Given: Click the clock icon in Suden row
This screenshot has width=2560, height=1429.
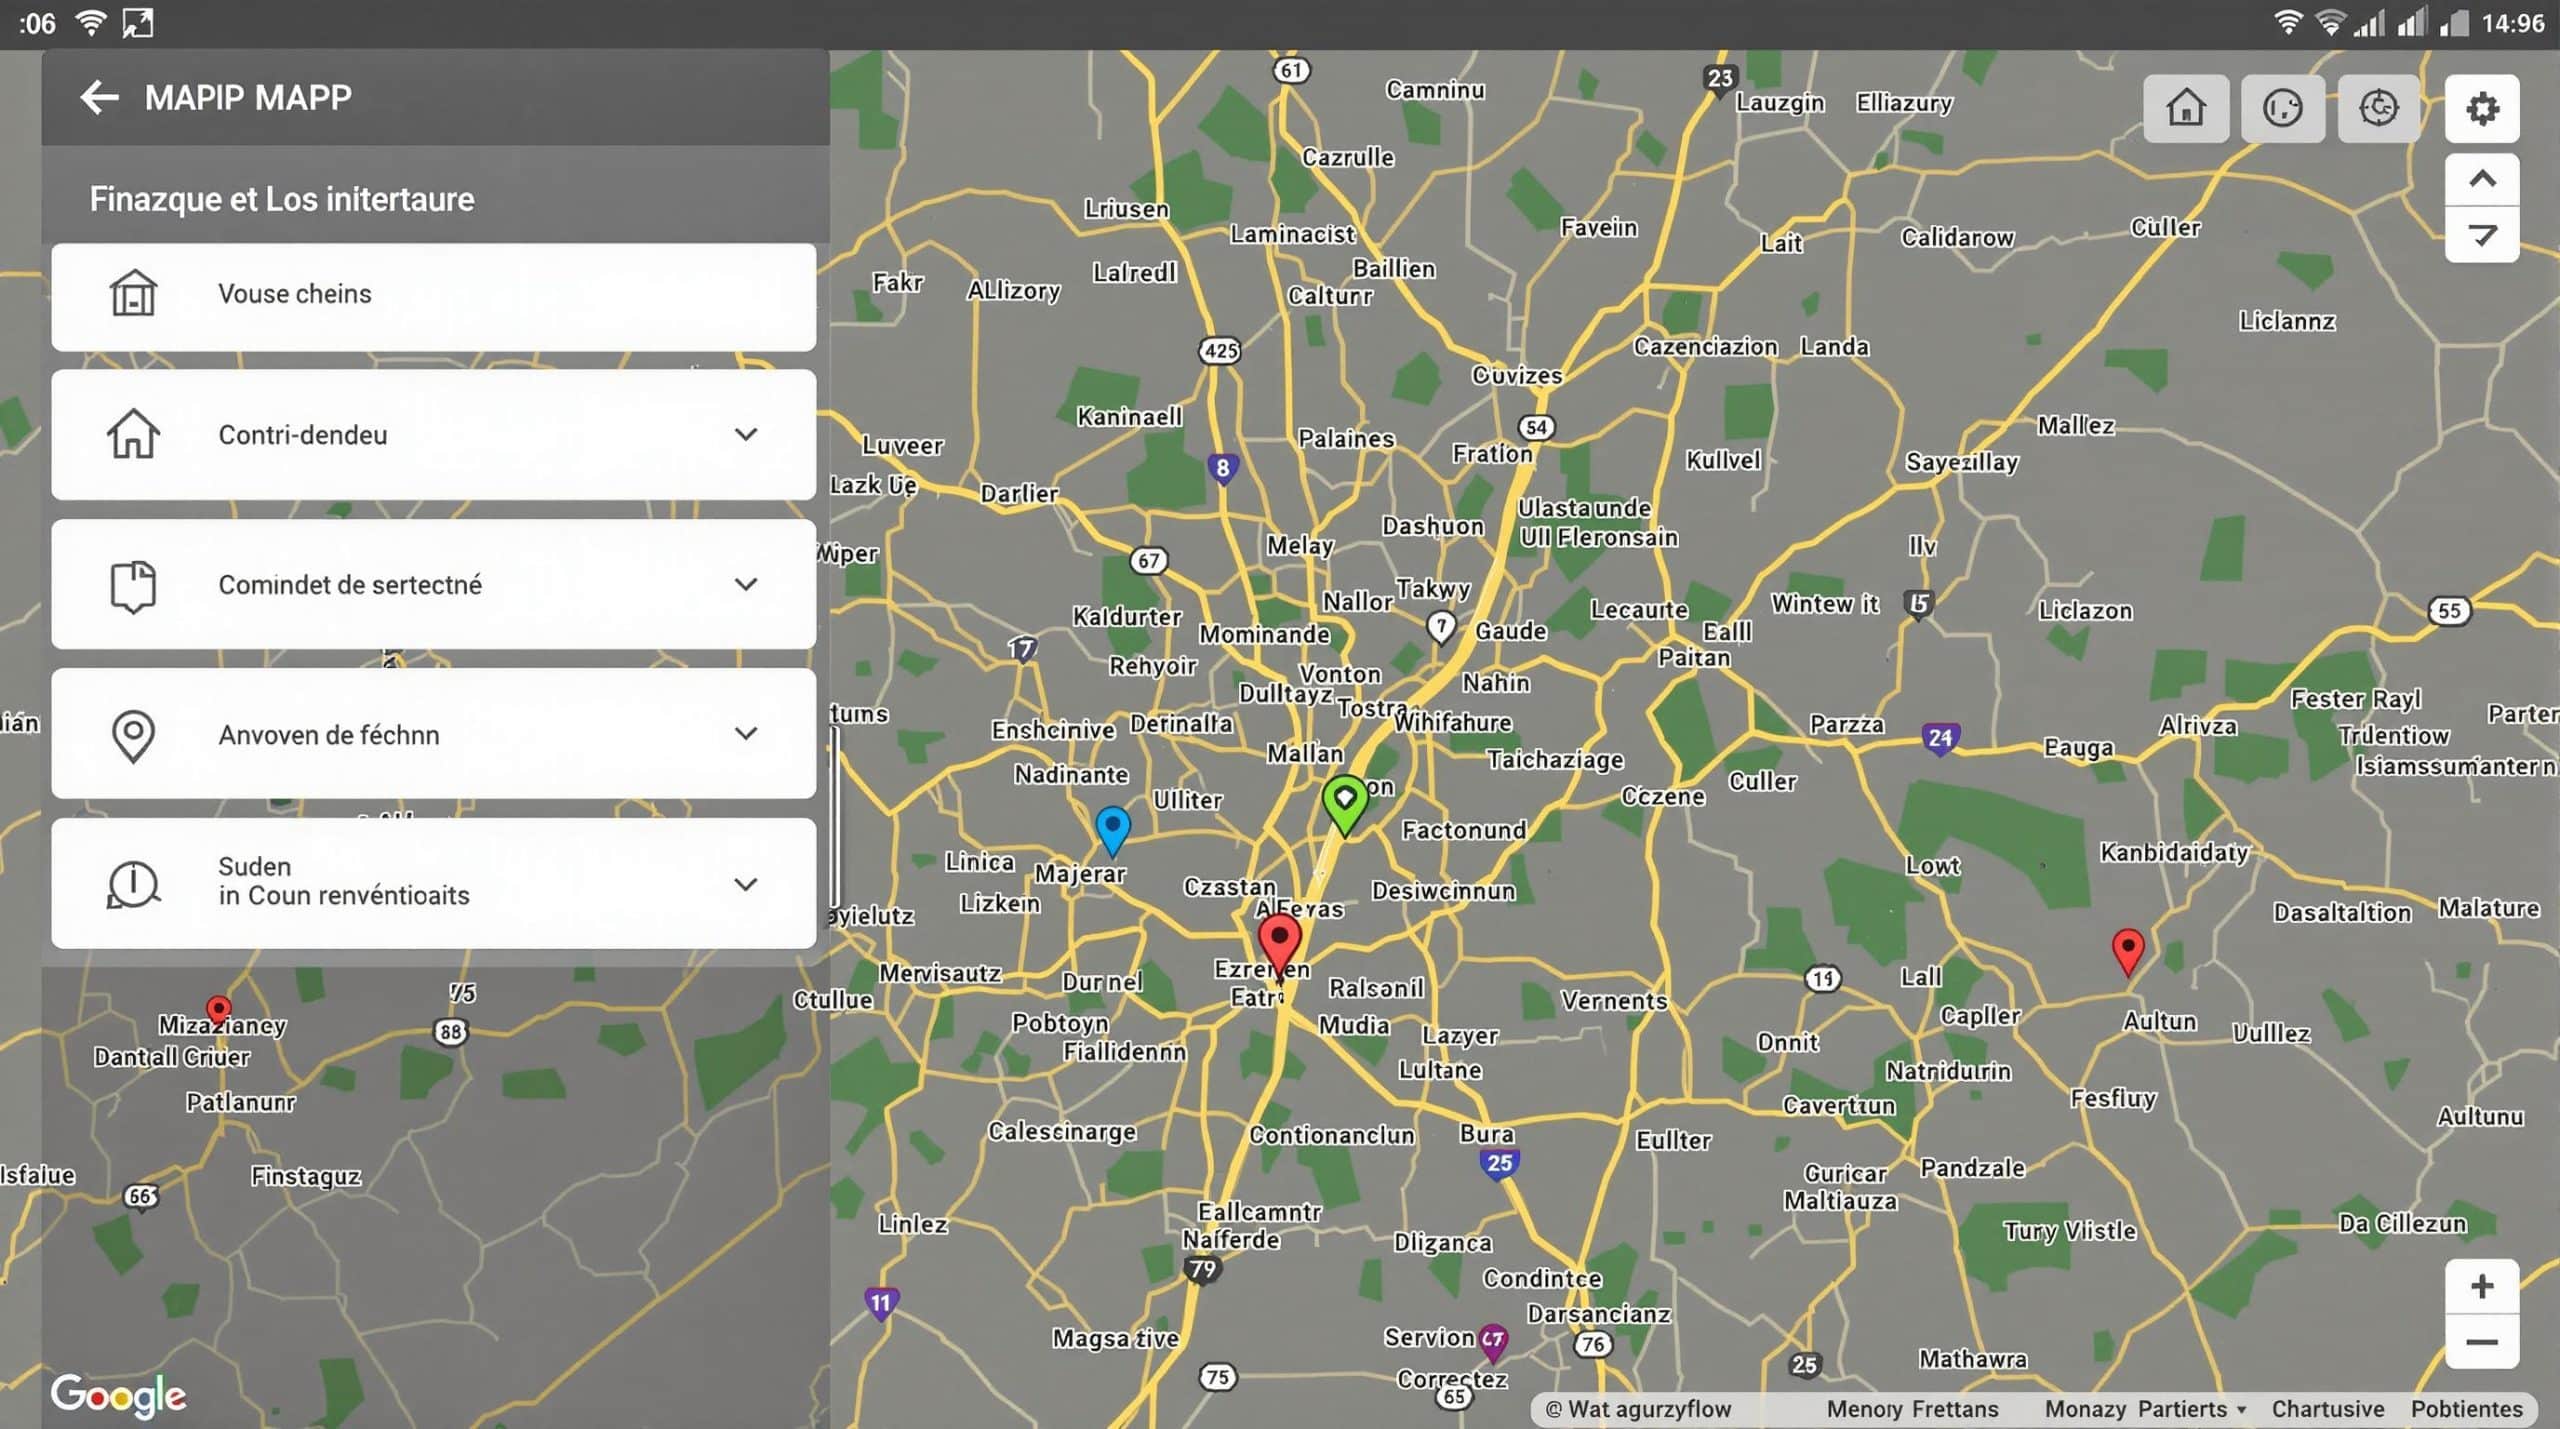Looking at the screenshot, I should coord(133,884).
